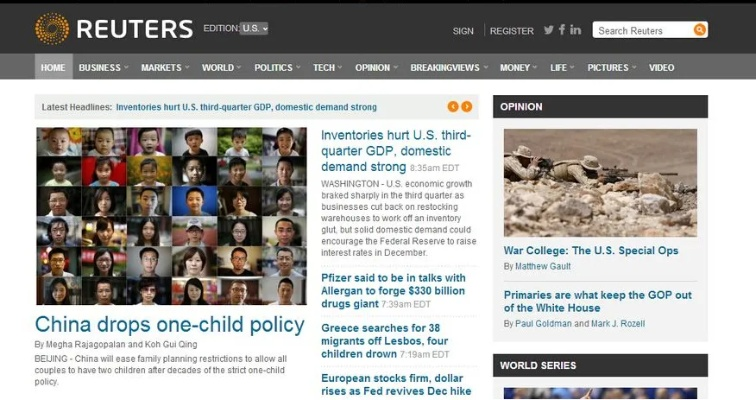Open European stocks firm article
This screenshot has width=756, height=400.
[x=396, y=385]
